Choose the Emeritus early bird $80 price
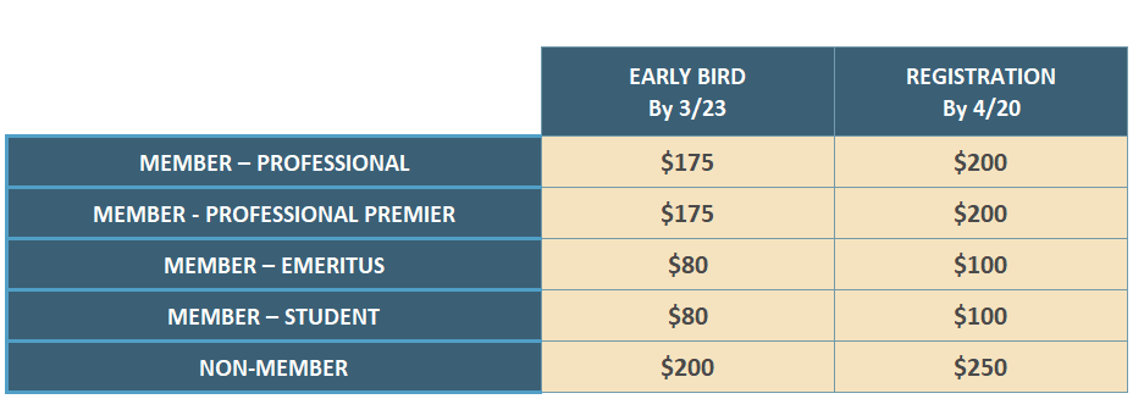 point(687,266)
